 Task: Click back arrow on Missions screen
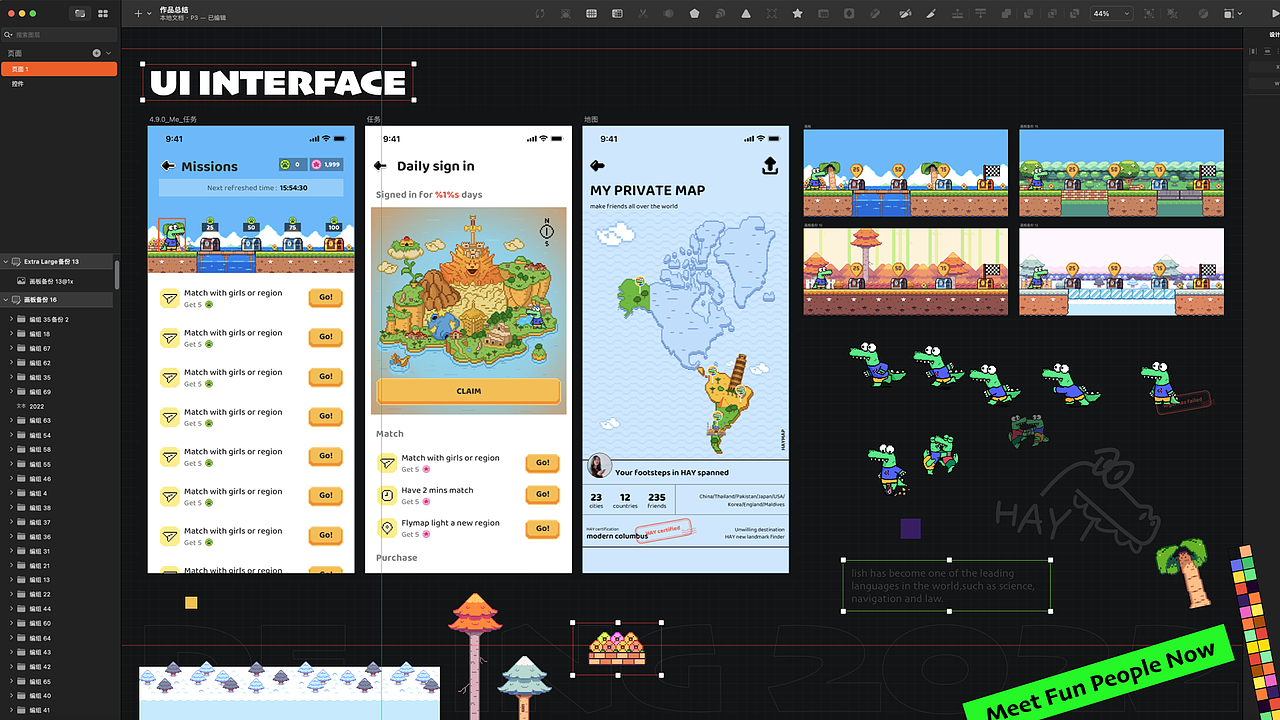pos(168,166)
